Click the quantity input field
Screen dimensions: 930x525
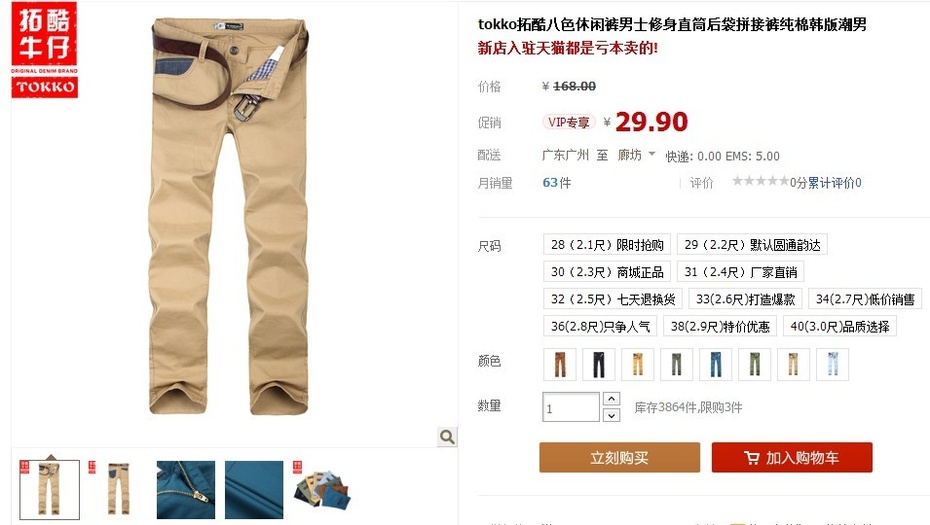click(571, 408)
